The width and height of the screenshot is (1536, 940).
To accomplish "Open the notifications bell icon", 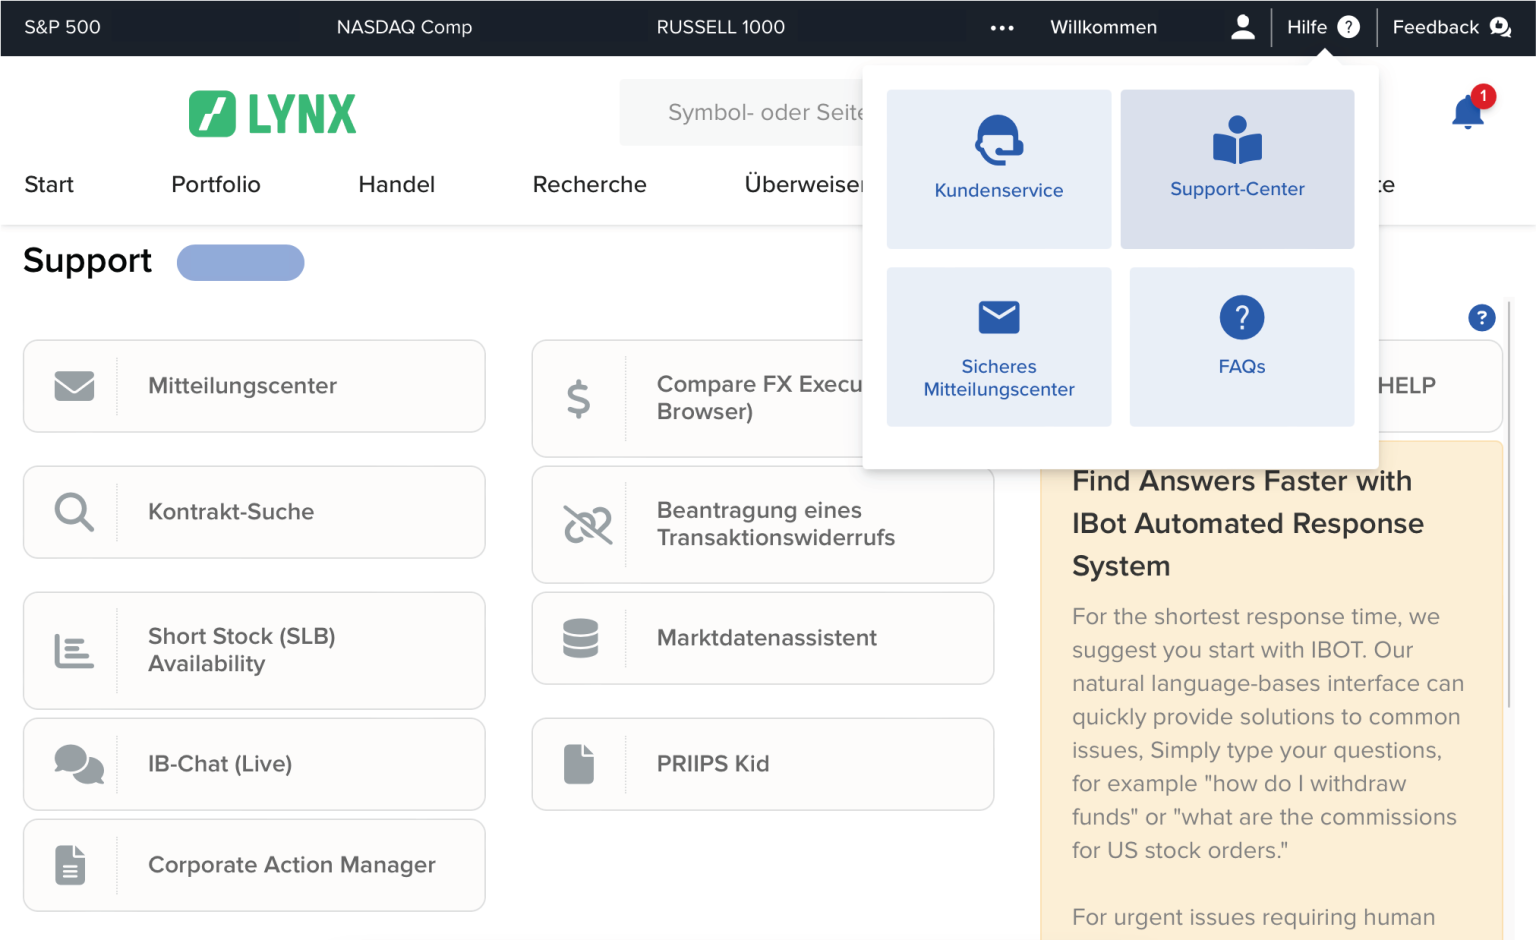I will coord(1468,111).
